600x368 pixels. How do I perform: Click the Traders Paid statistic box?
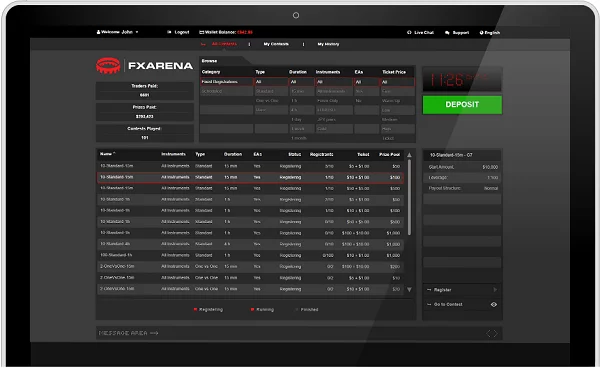click(145, 91)
